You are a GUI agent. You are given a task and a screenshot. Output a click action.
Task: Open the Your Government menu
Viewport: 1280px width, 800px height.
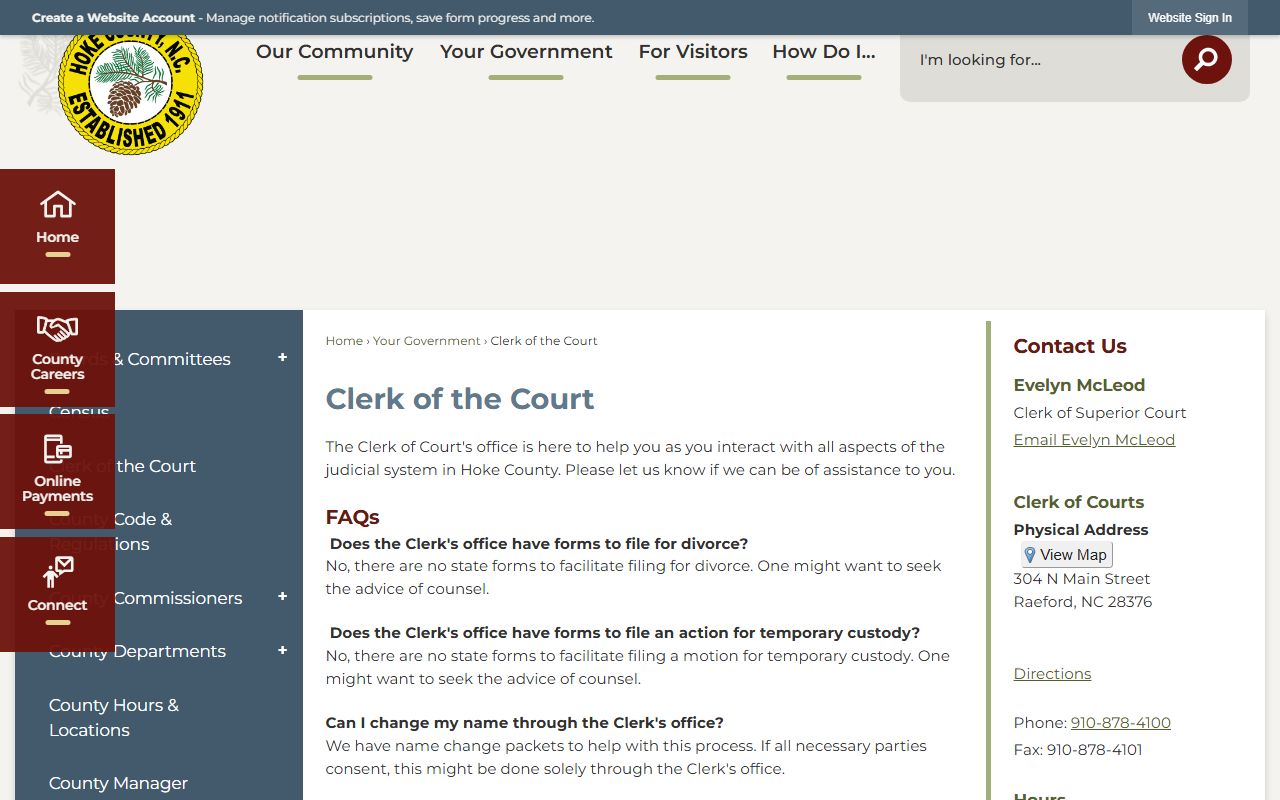click(526, 52)
